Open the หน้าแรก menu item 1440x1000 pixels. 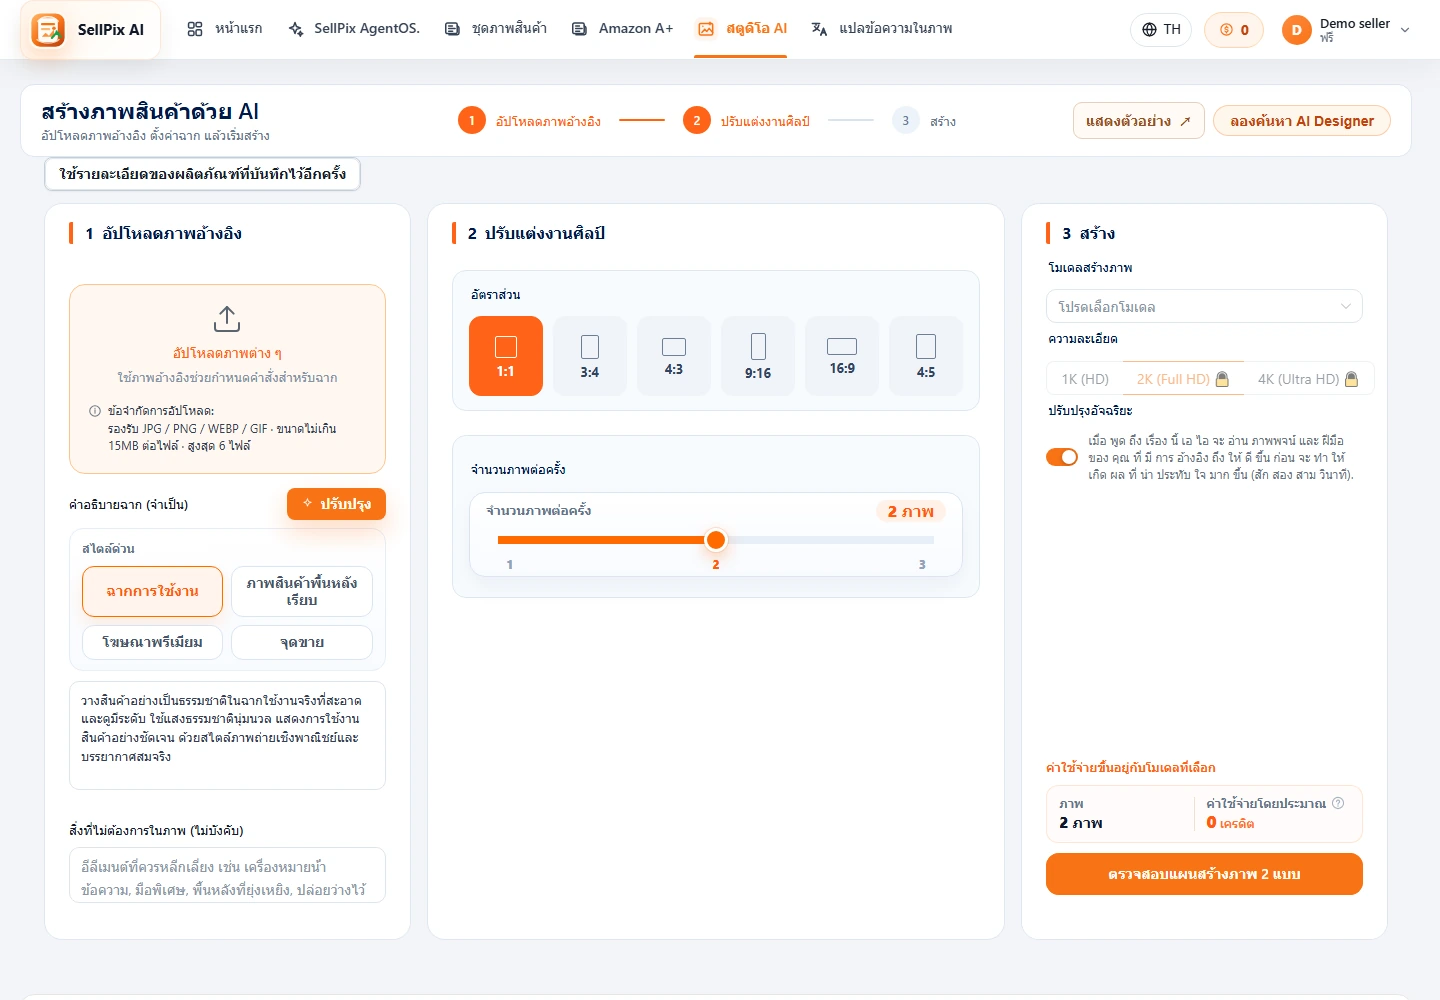coord(225,29)
